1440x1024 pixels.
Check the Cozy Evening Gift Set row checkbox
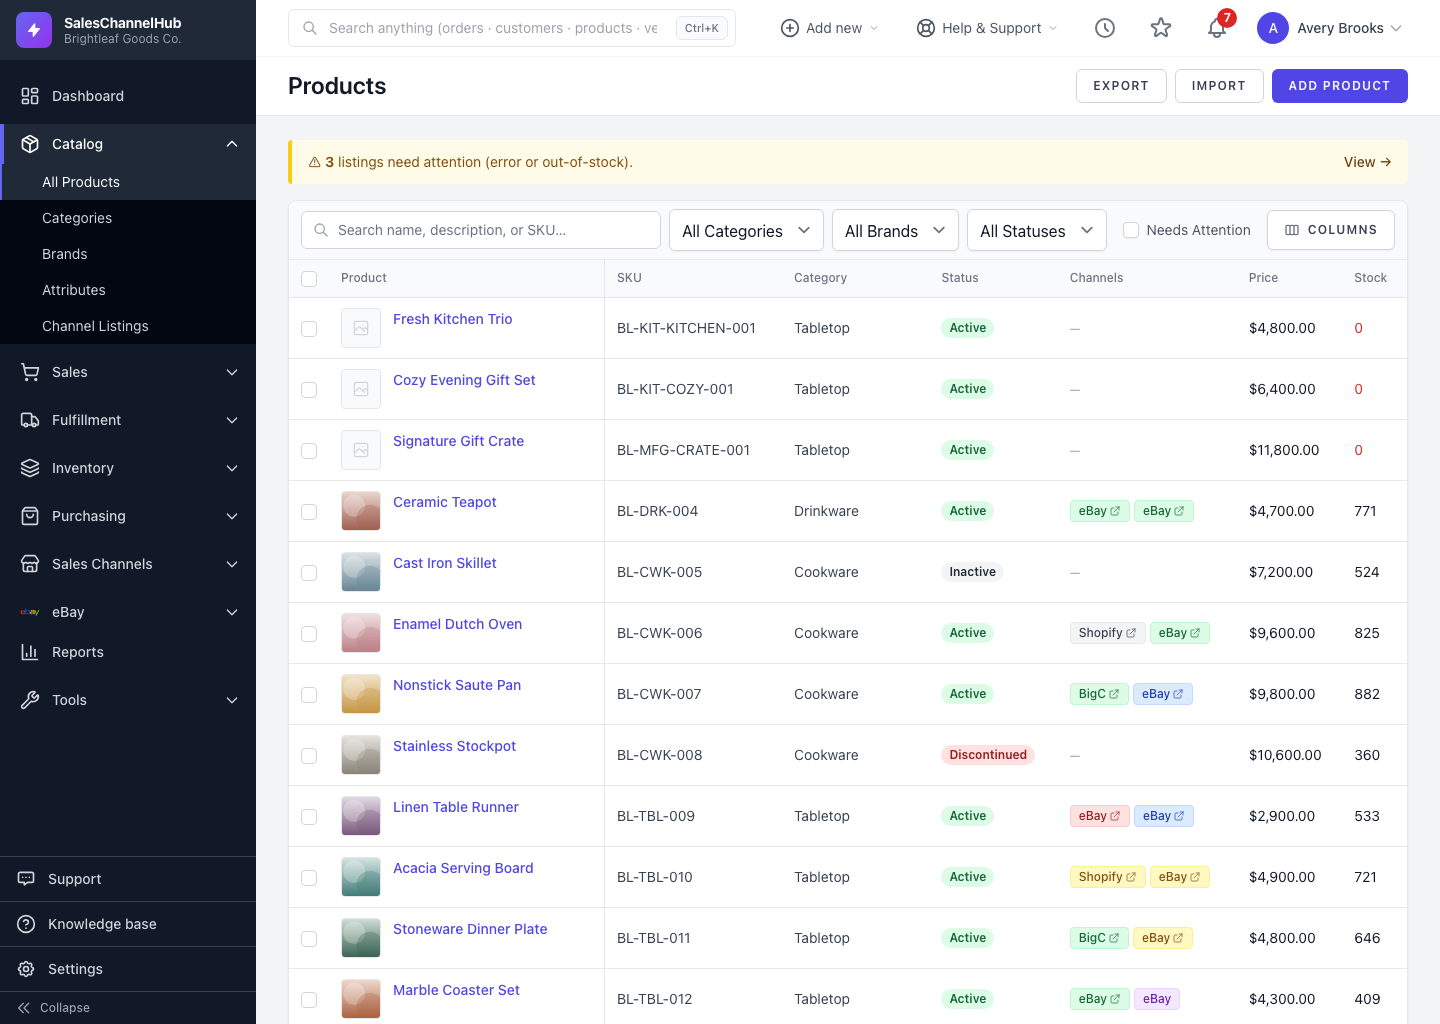(x=309, y=390)
